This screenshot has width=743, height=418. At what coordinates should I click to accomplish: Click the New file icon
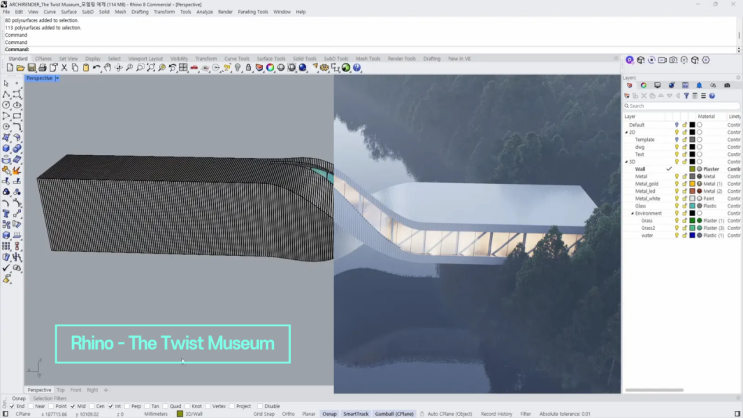(x=10, y=68)
